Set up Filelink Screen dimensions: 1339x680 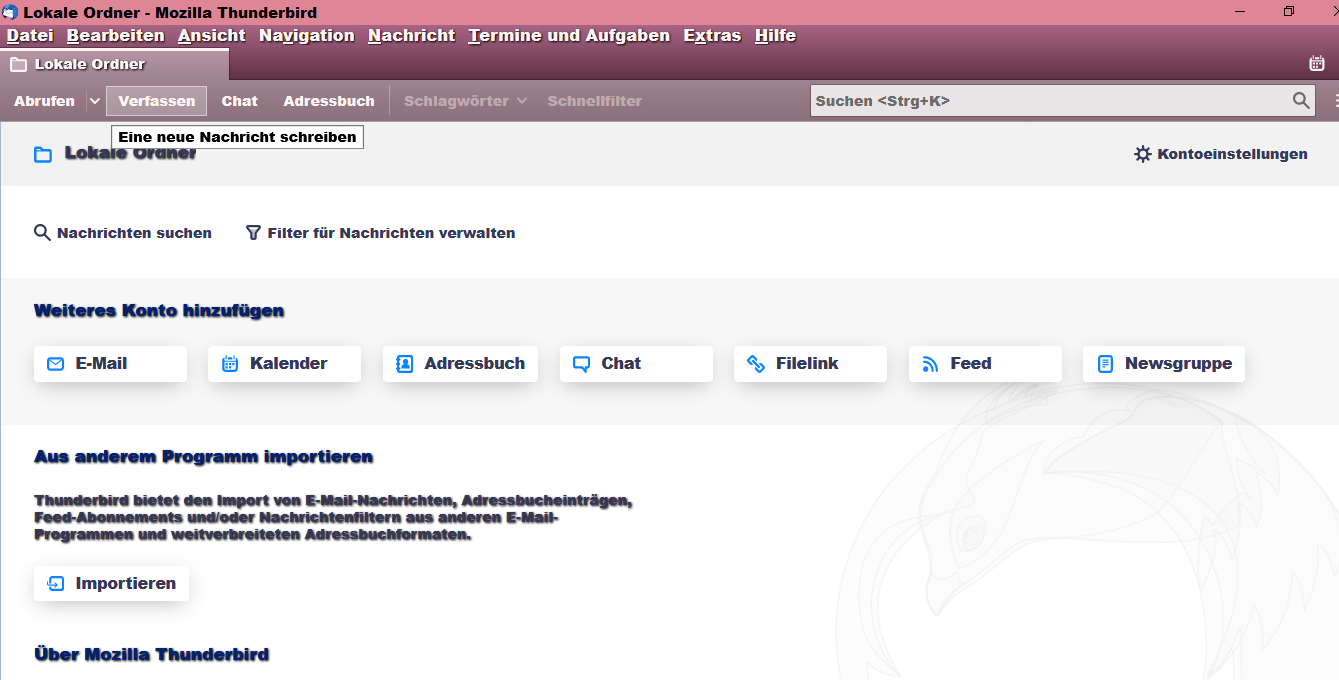[x=810, y=363]
